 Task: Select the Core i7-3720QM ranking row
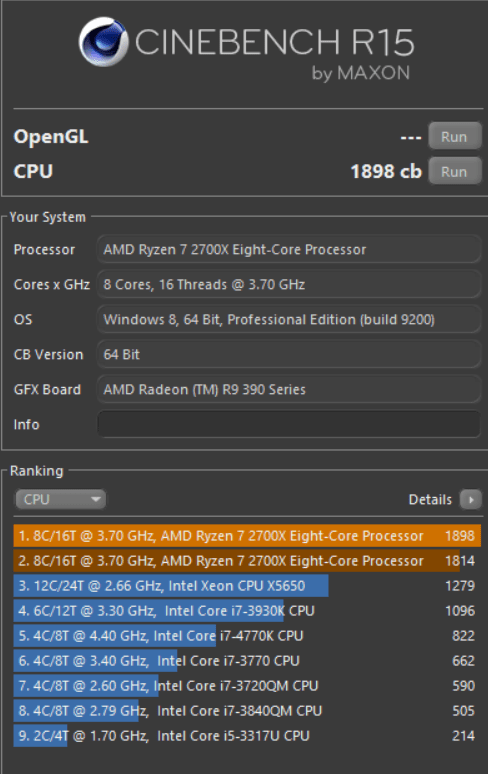click(x=247, y=686)
